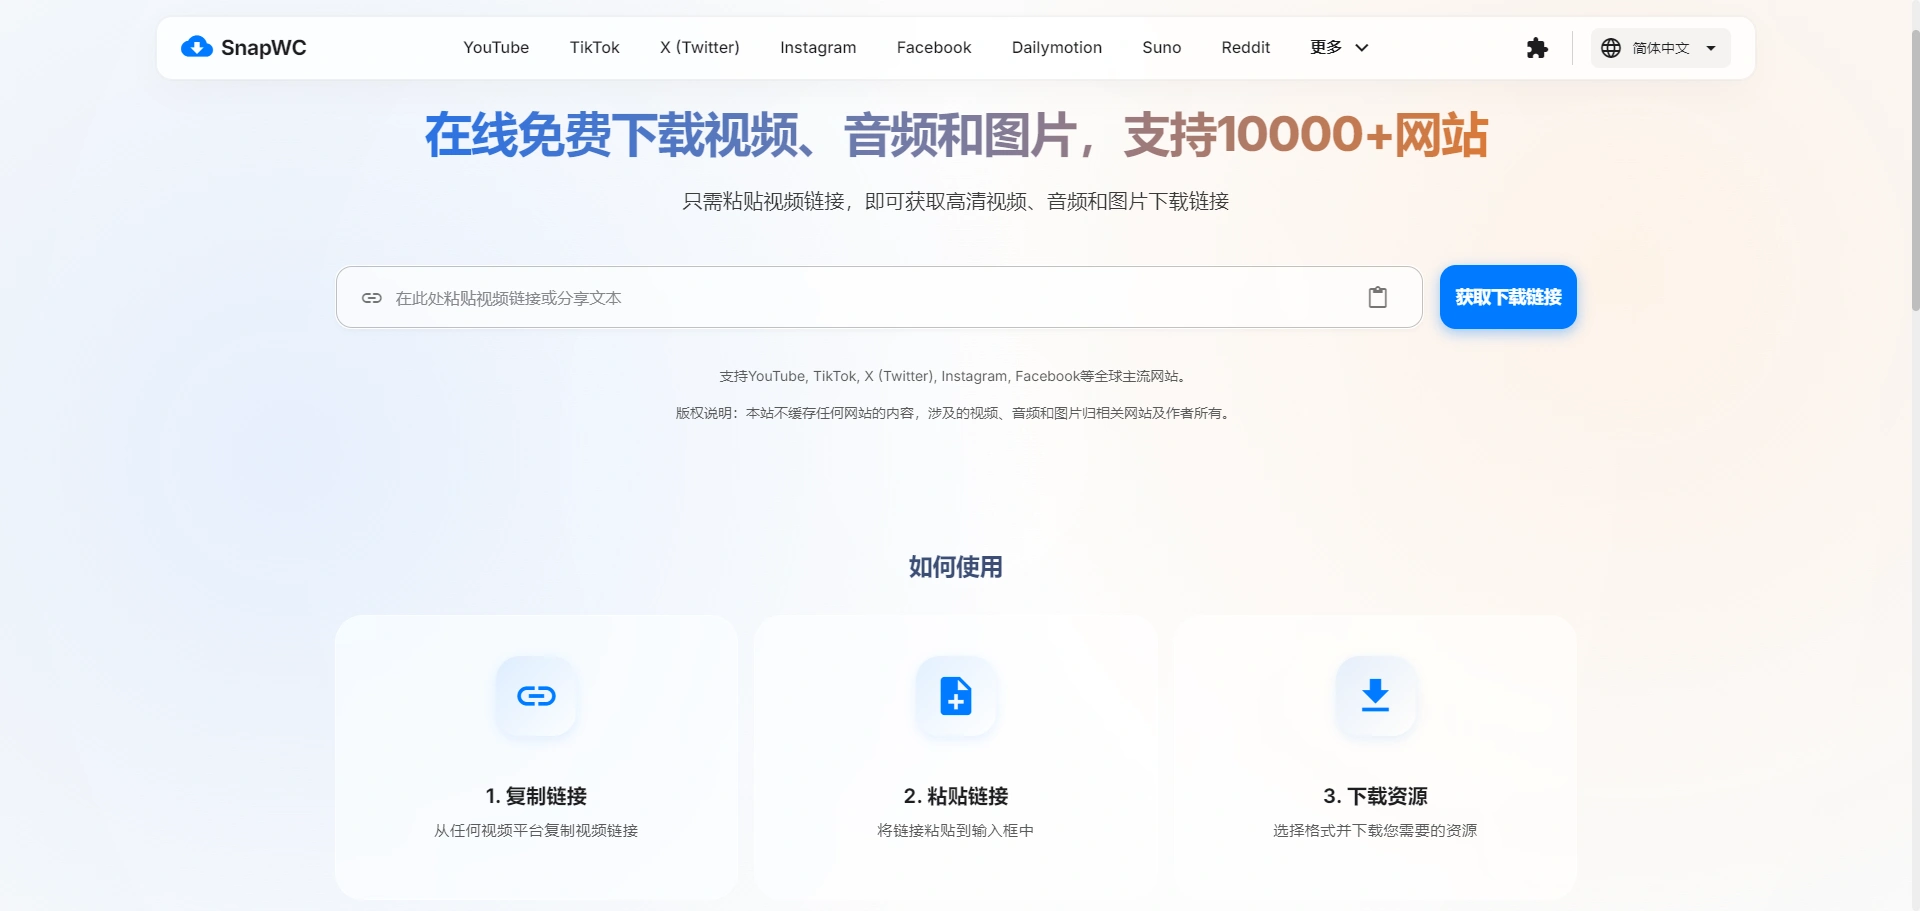Screen dimensions: 1920x911
Task: Click inside the video link input field
Action: click(x=800, y=297)
